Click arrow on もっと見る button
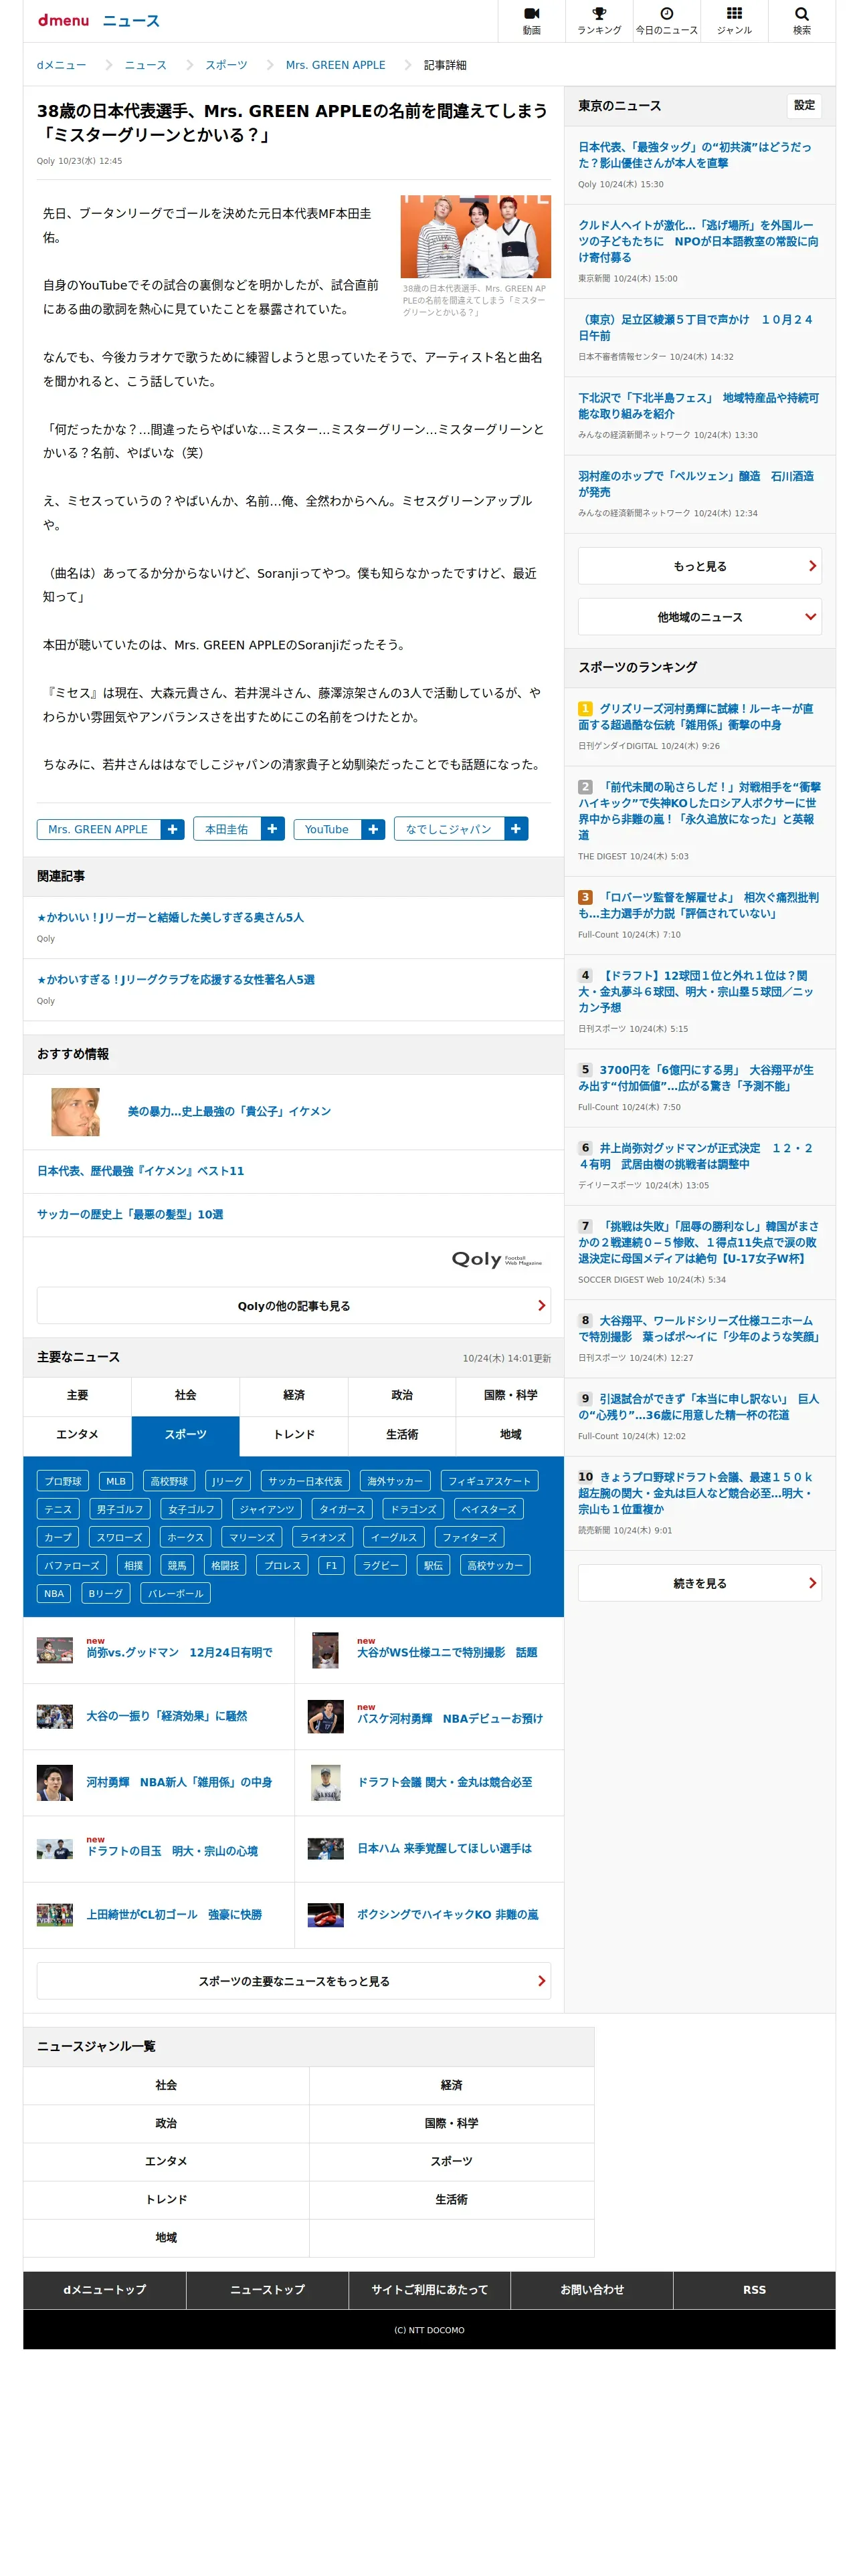Image resolution: width=859 pixels, height=2576 pixels. tap(812, 566)
